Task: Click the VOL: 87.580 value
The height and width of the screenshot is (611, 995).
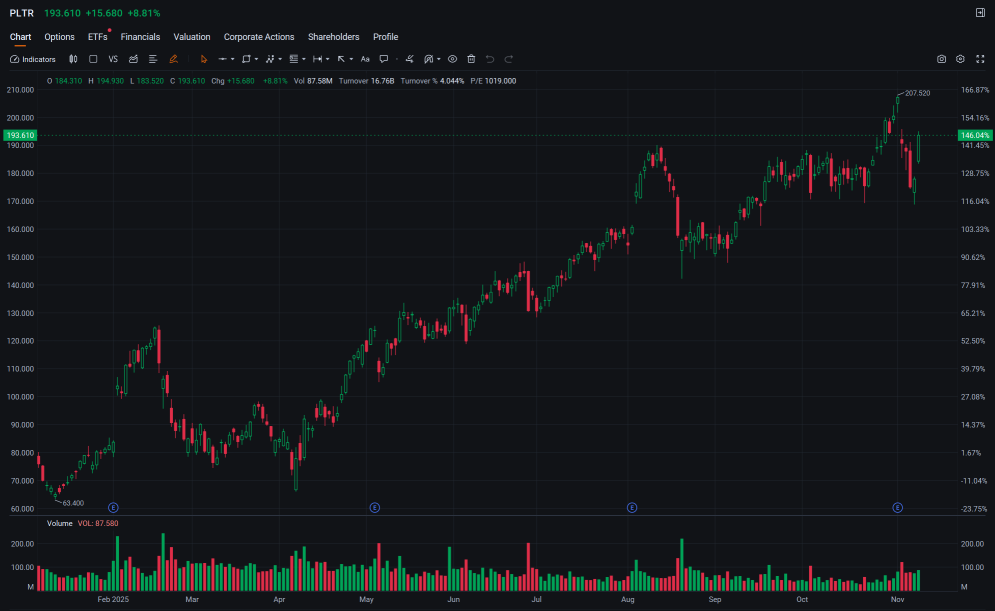Action: (x=98, y=523)
